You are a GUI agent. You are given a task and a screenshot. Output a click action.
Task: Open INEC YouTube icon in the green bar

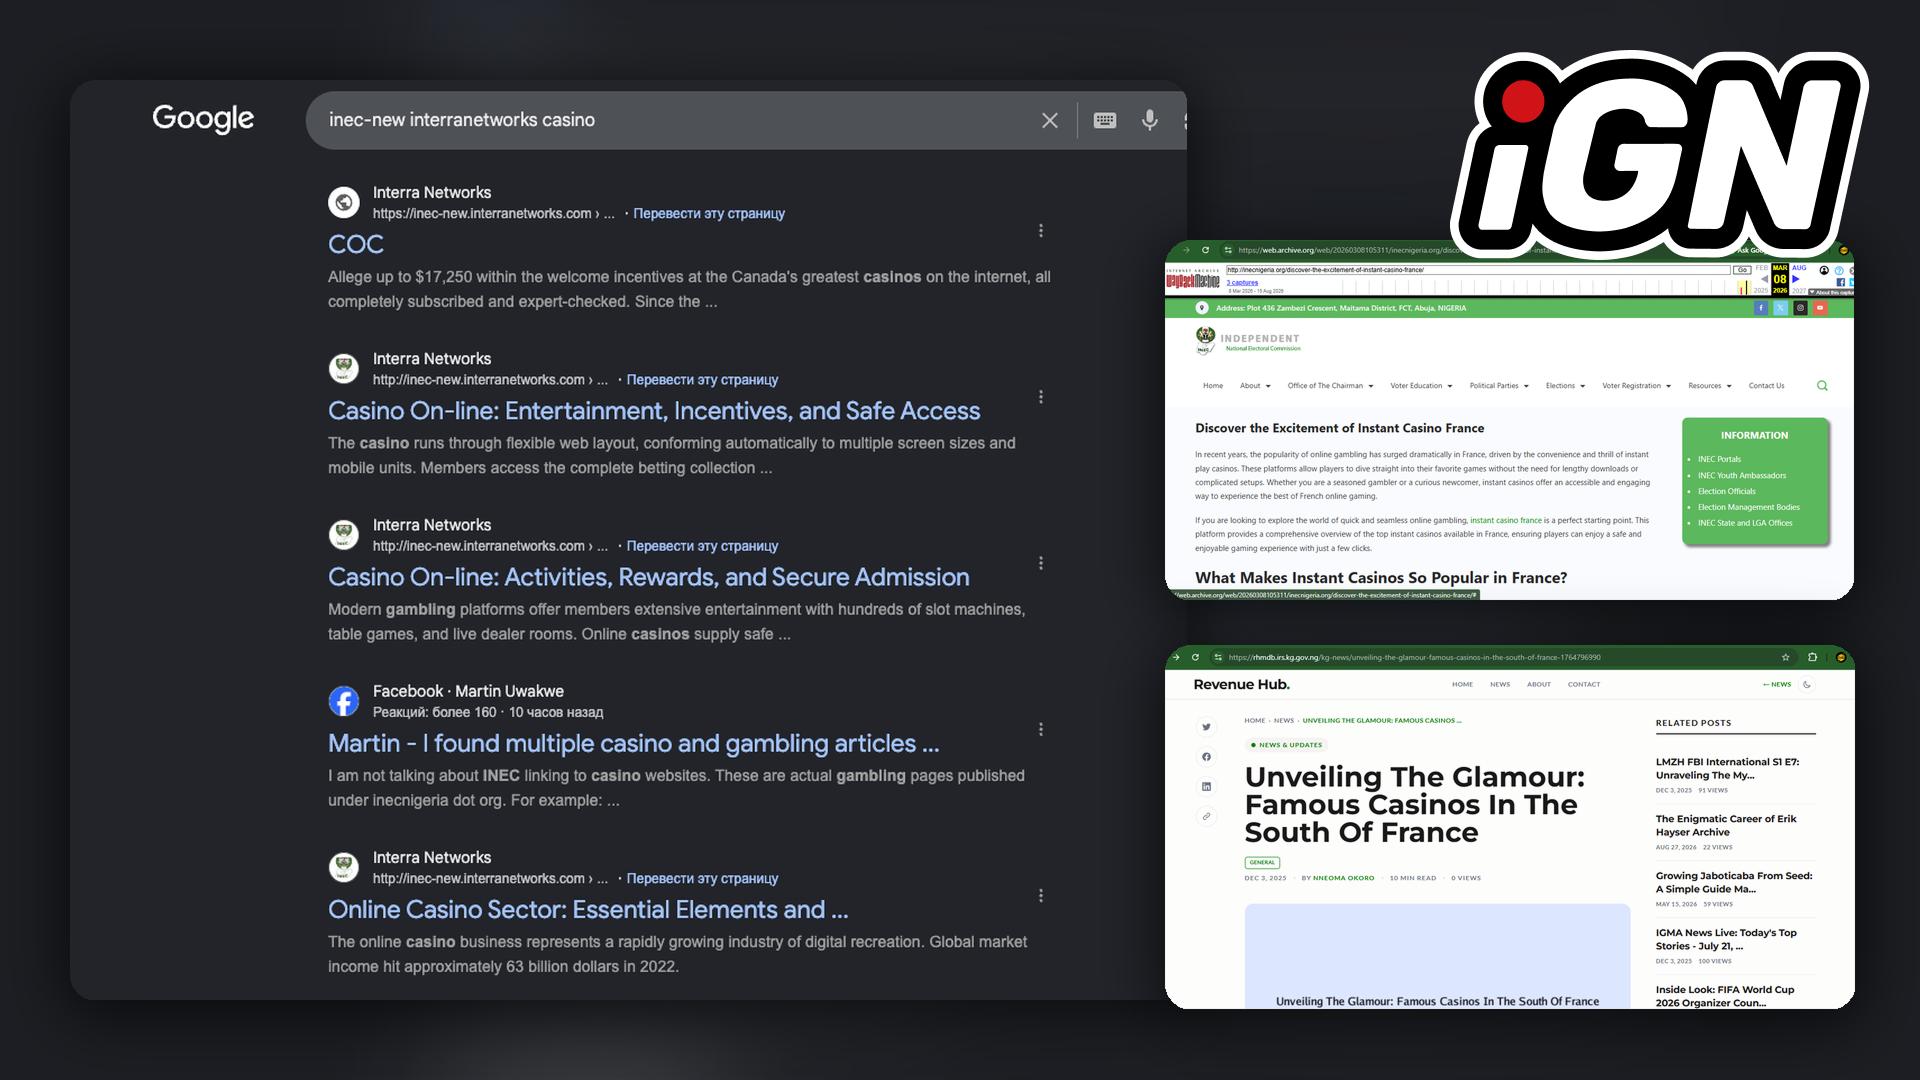pyautogui.click(x=1820, y=308)
